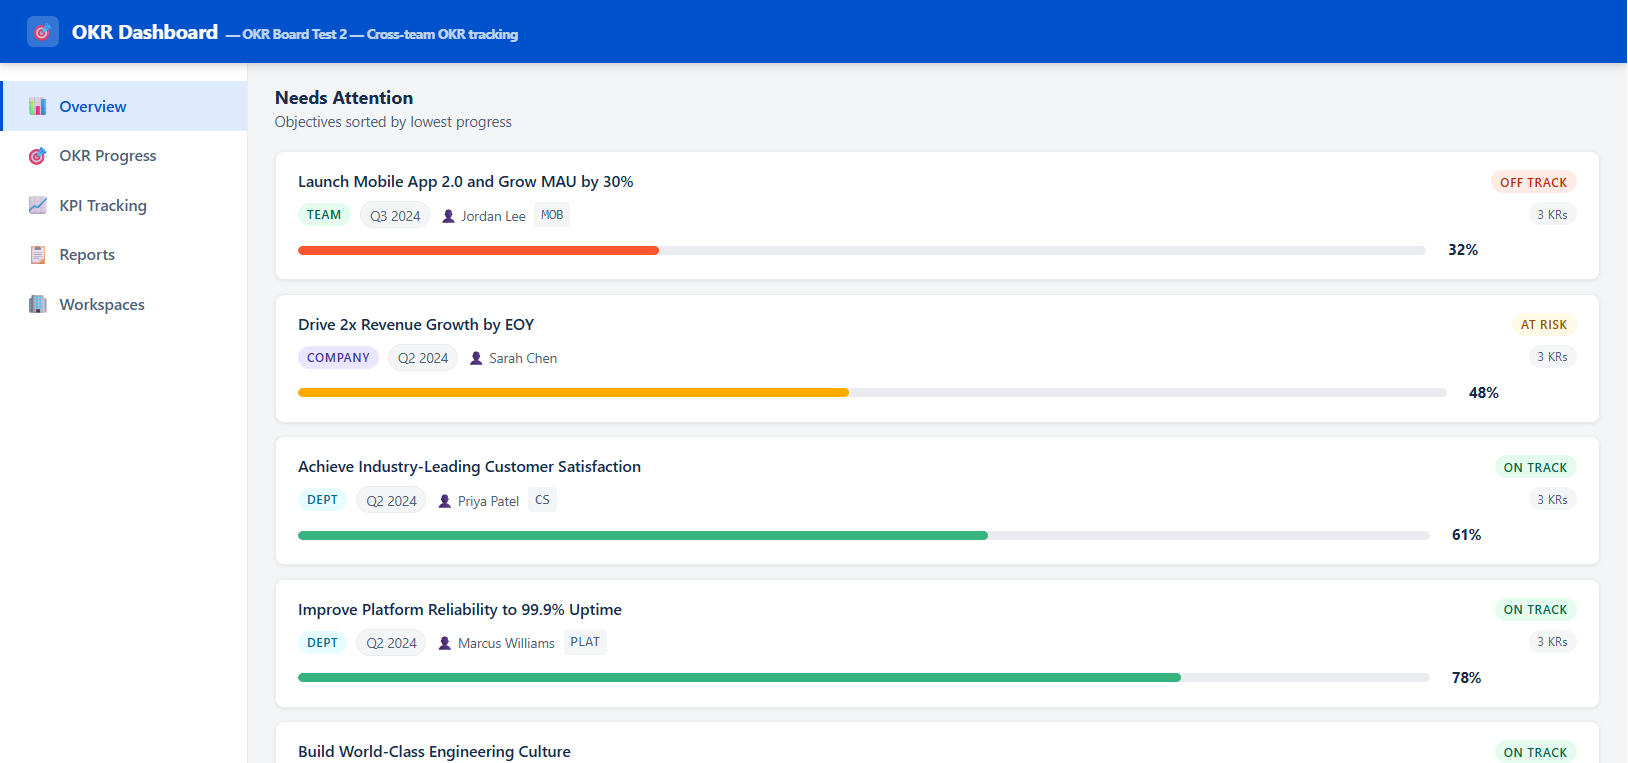Click the DEPT tag on Customer Satisfaction objective
1628x763 pixels.
point(322,500)
